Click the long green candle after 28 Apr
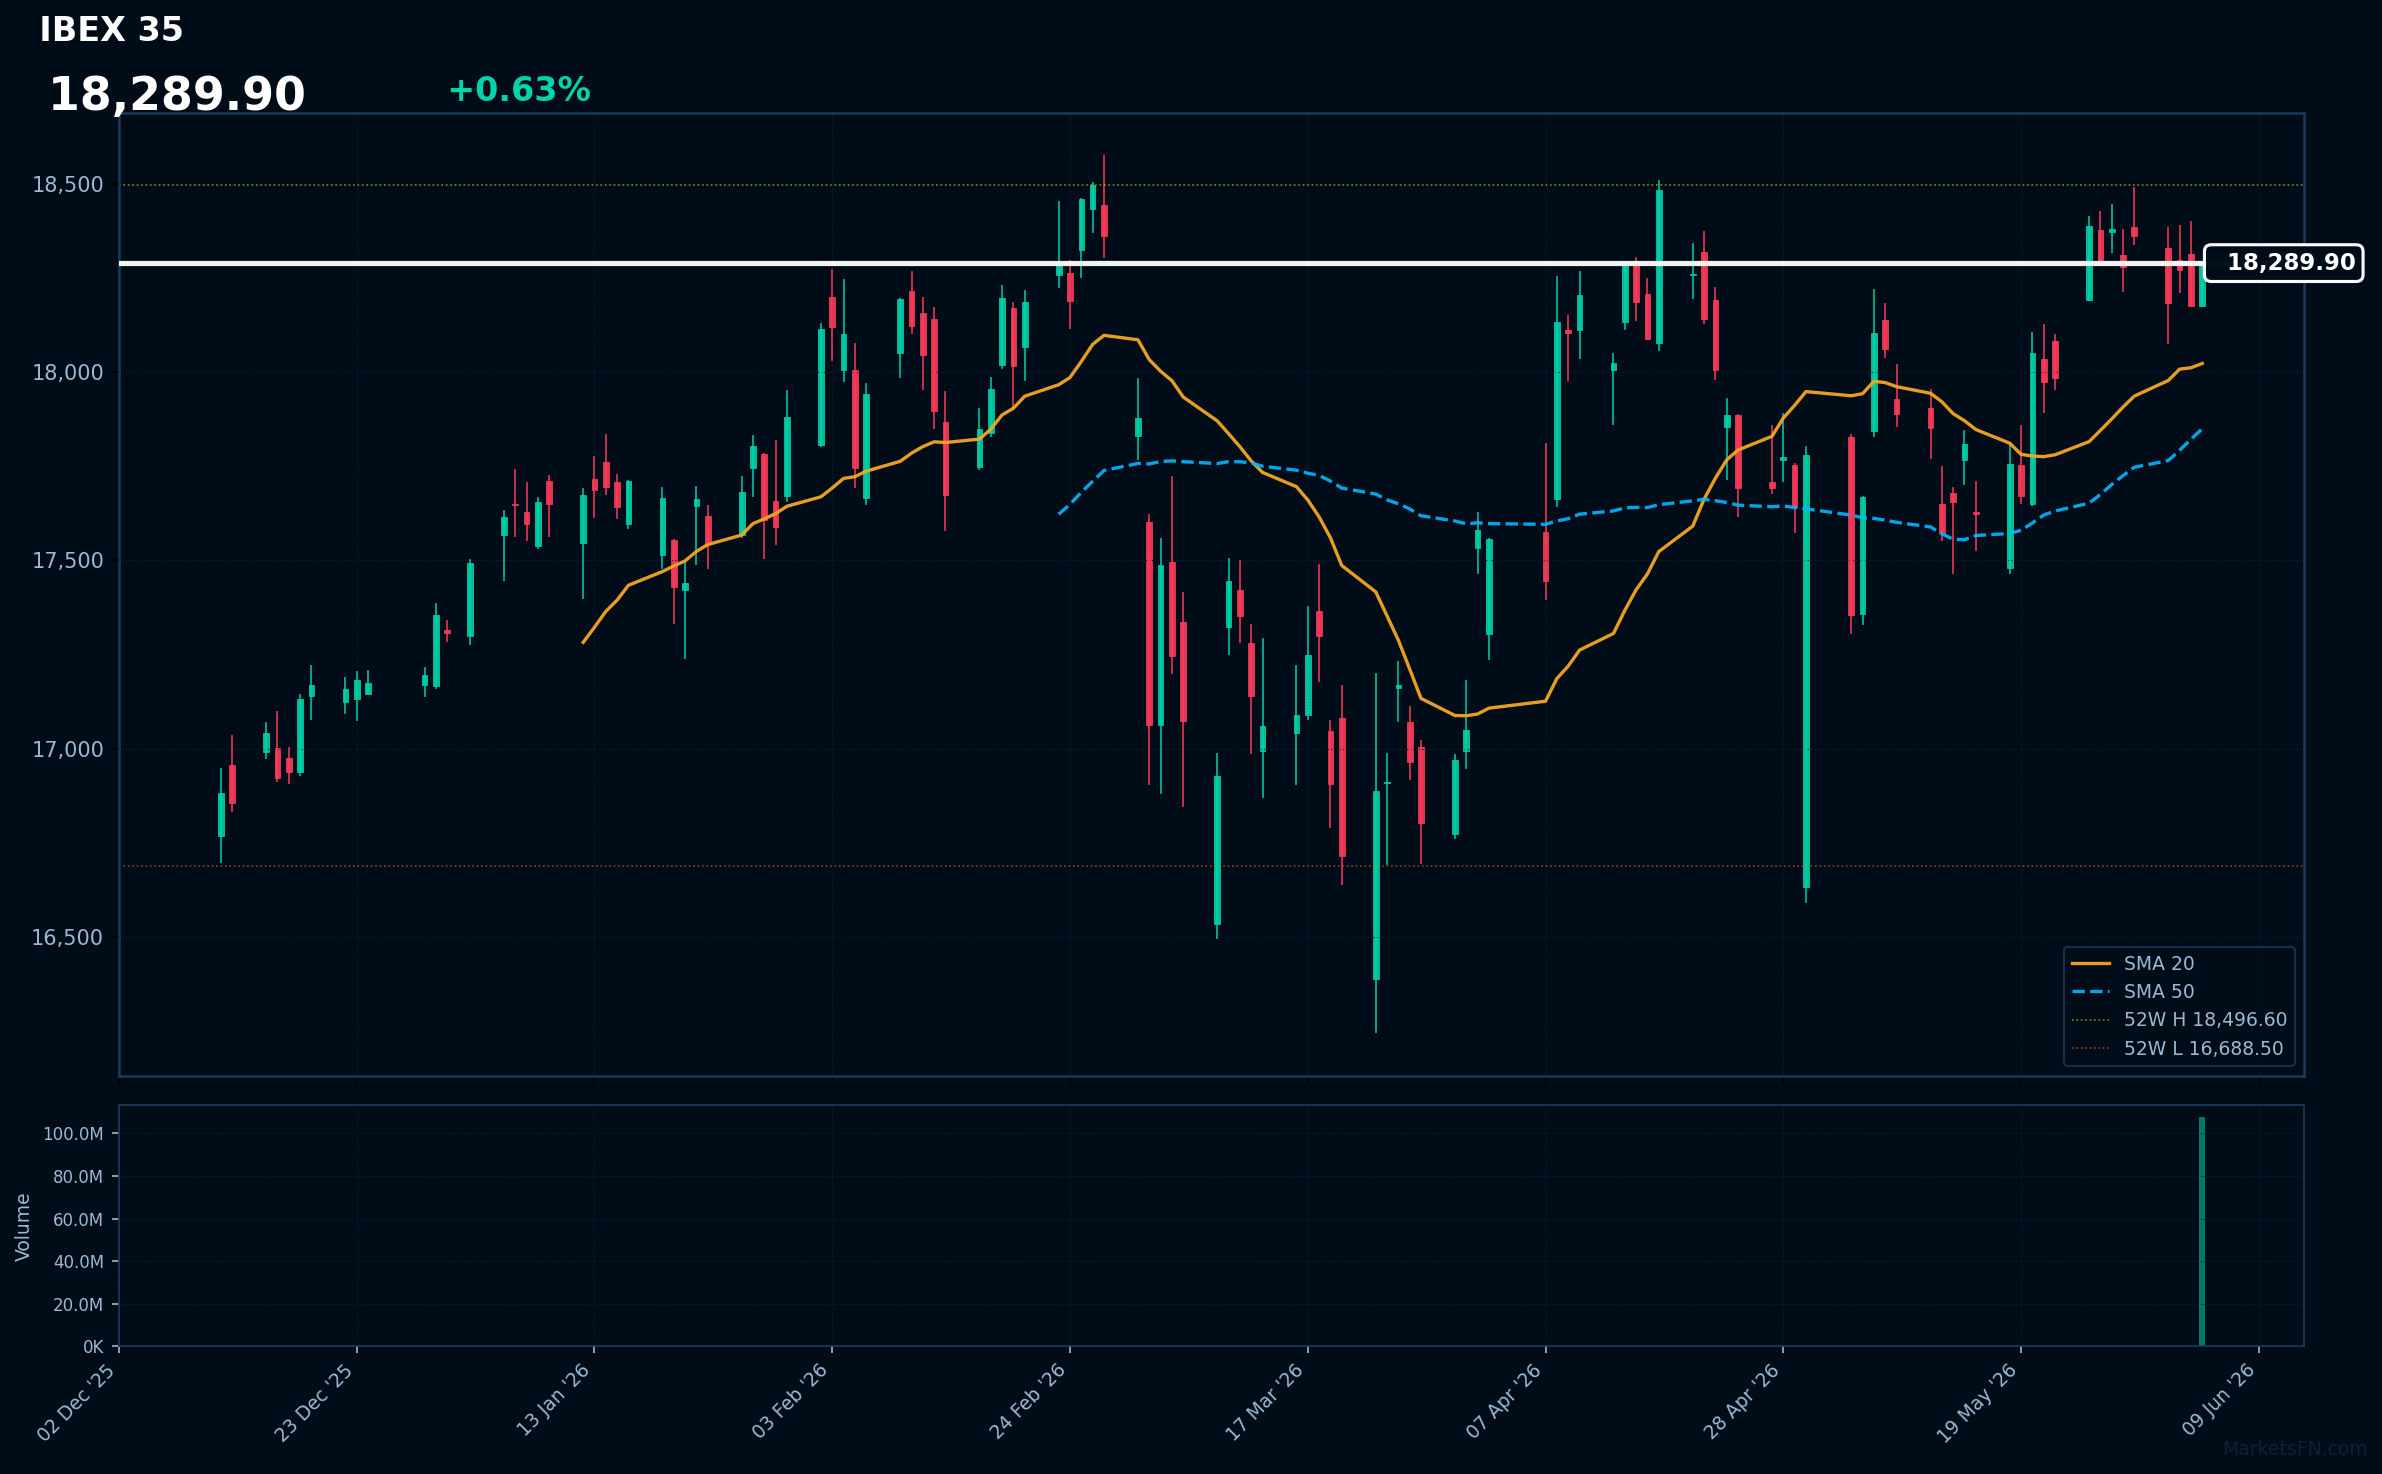Screen dimensions: 2382x1474 pos(1806,672)
